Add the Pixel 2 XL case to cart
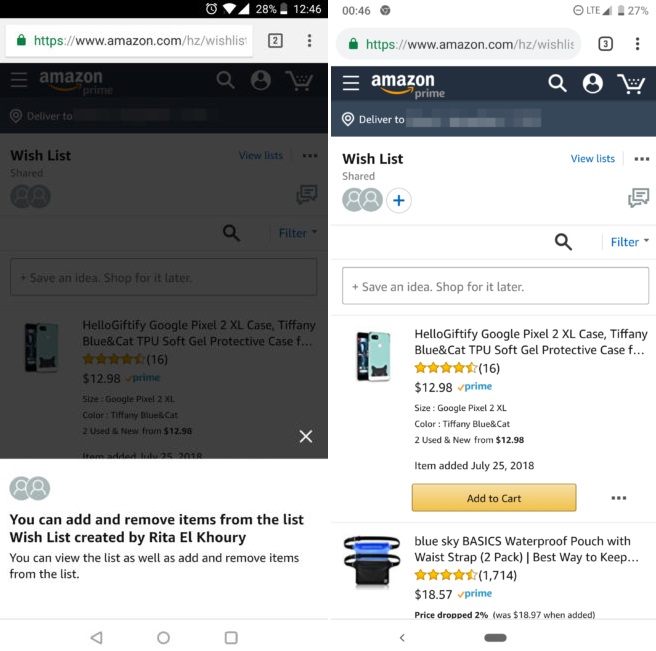 point(494,498)
